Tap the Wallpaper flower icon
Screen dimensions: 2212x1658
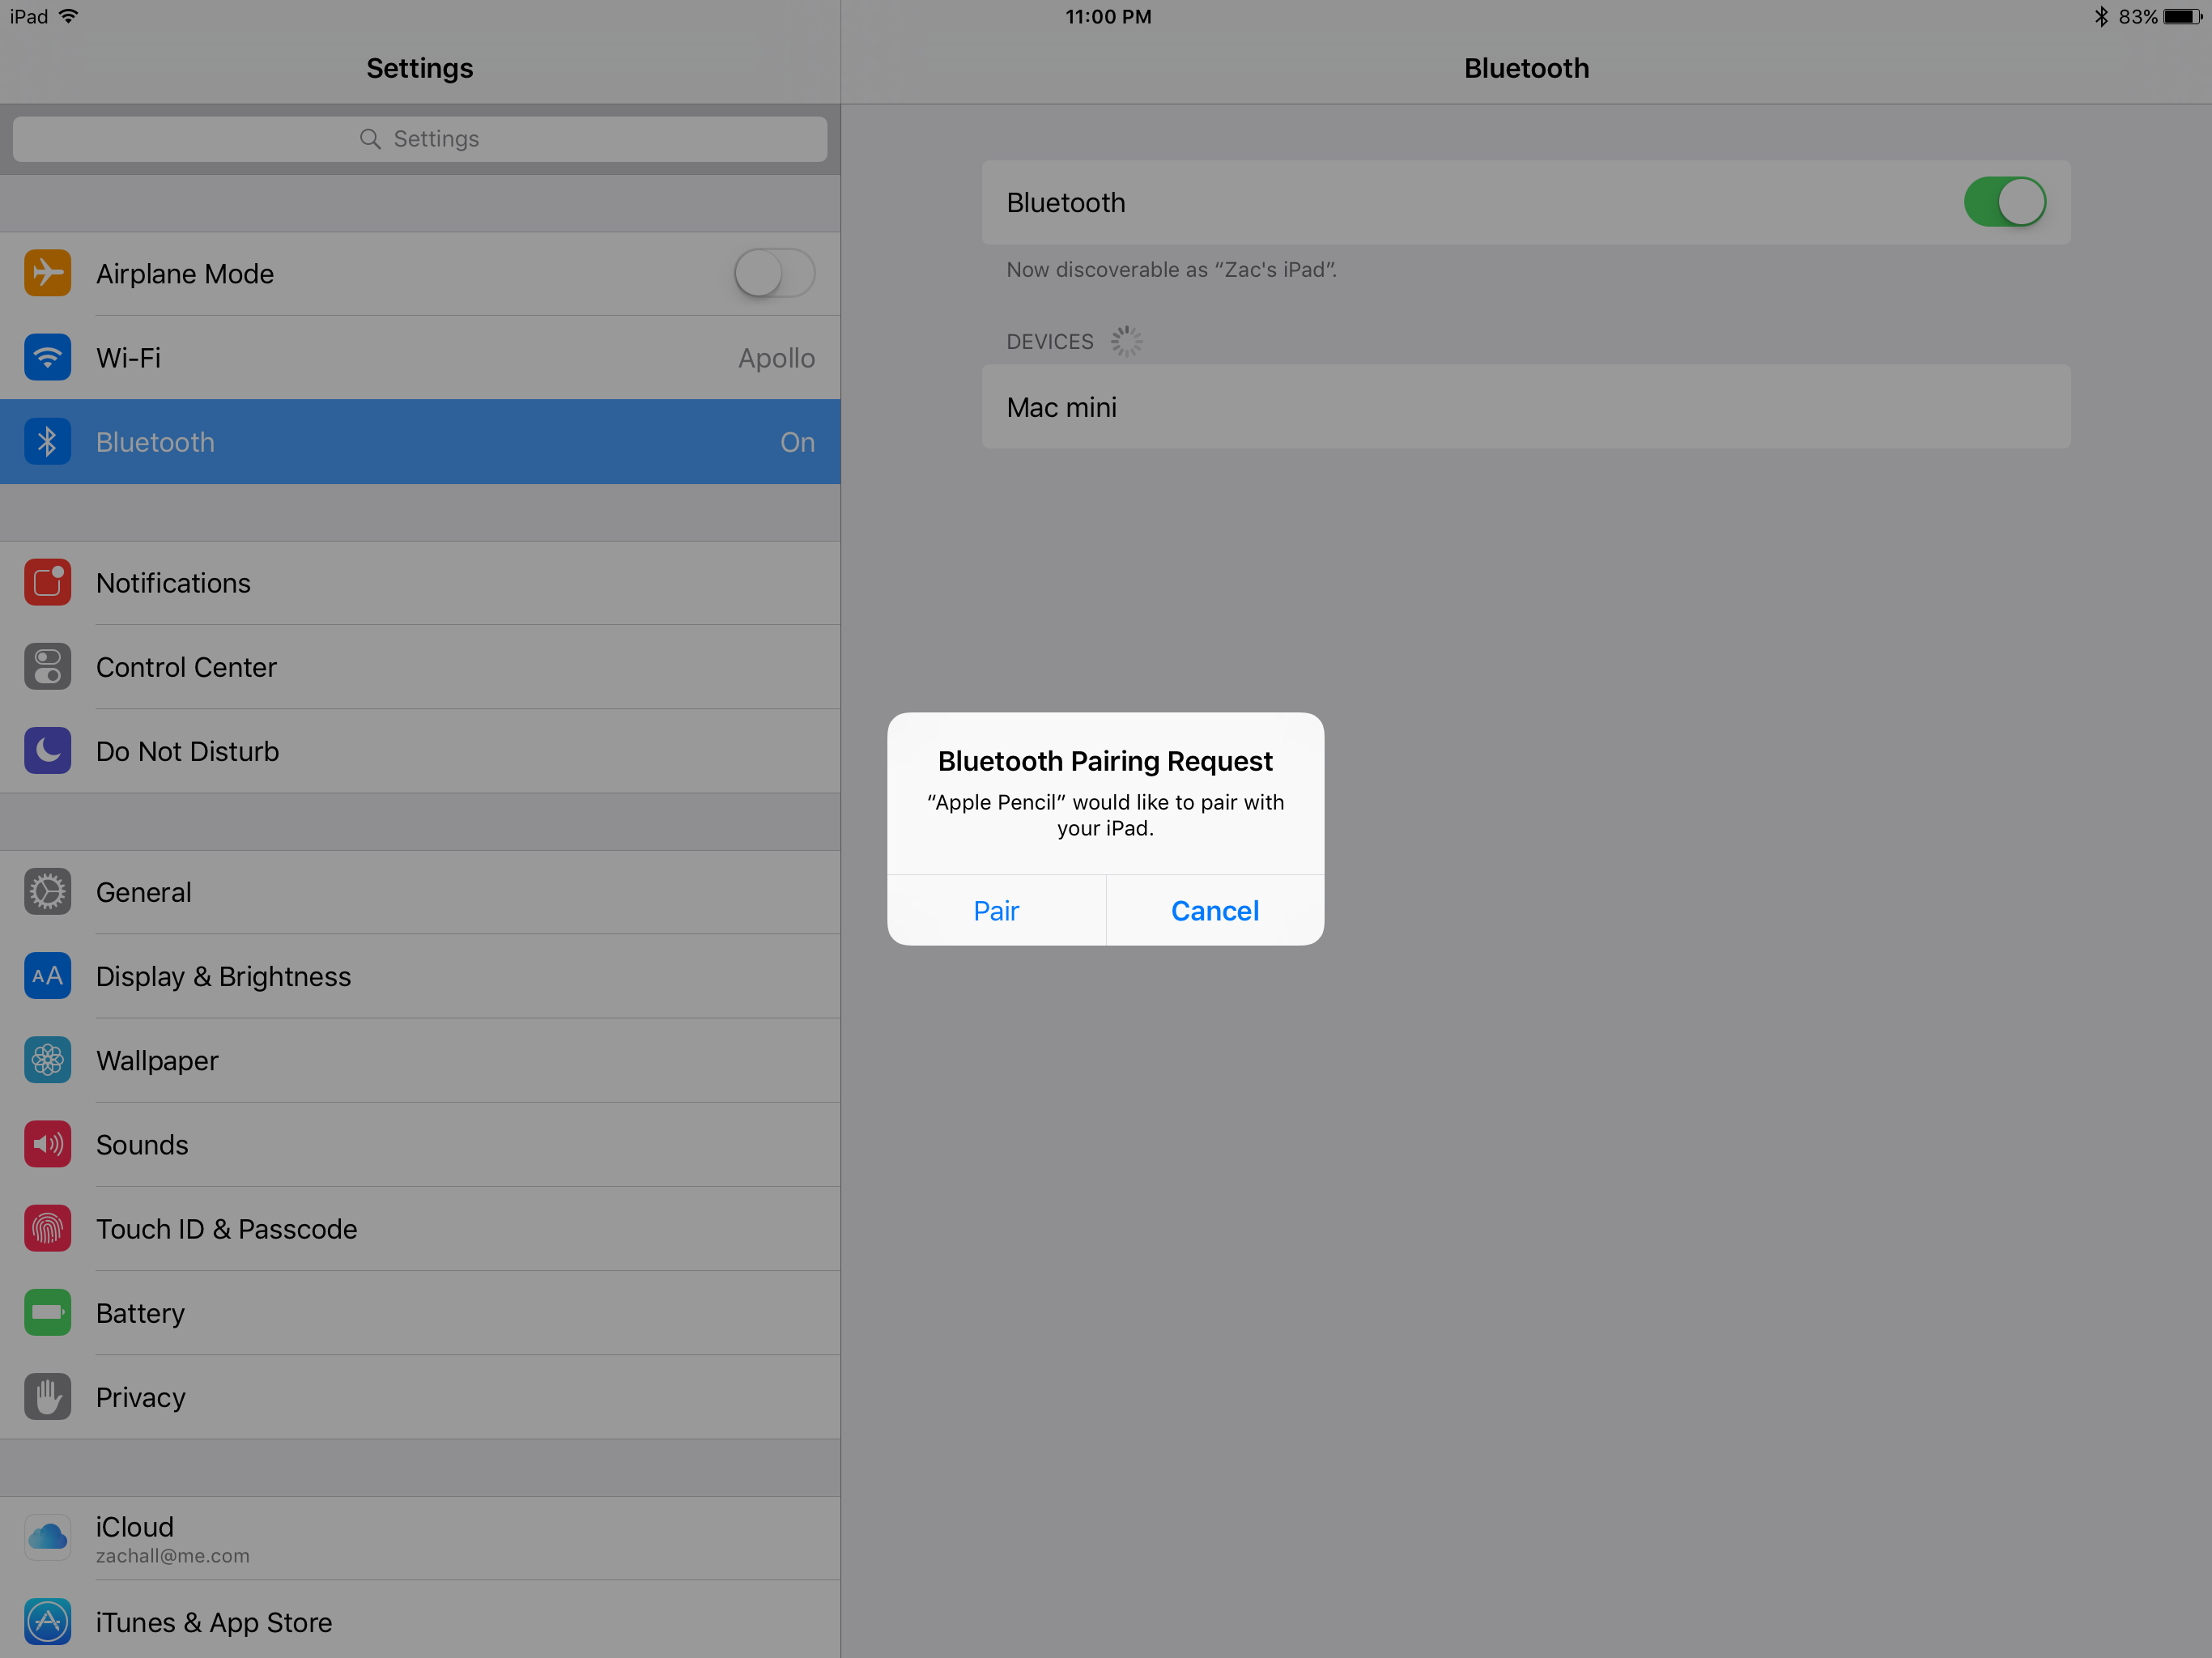47,1060
